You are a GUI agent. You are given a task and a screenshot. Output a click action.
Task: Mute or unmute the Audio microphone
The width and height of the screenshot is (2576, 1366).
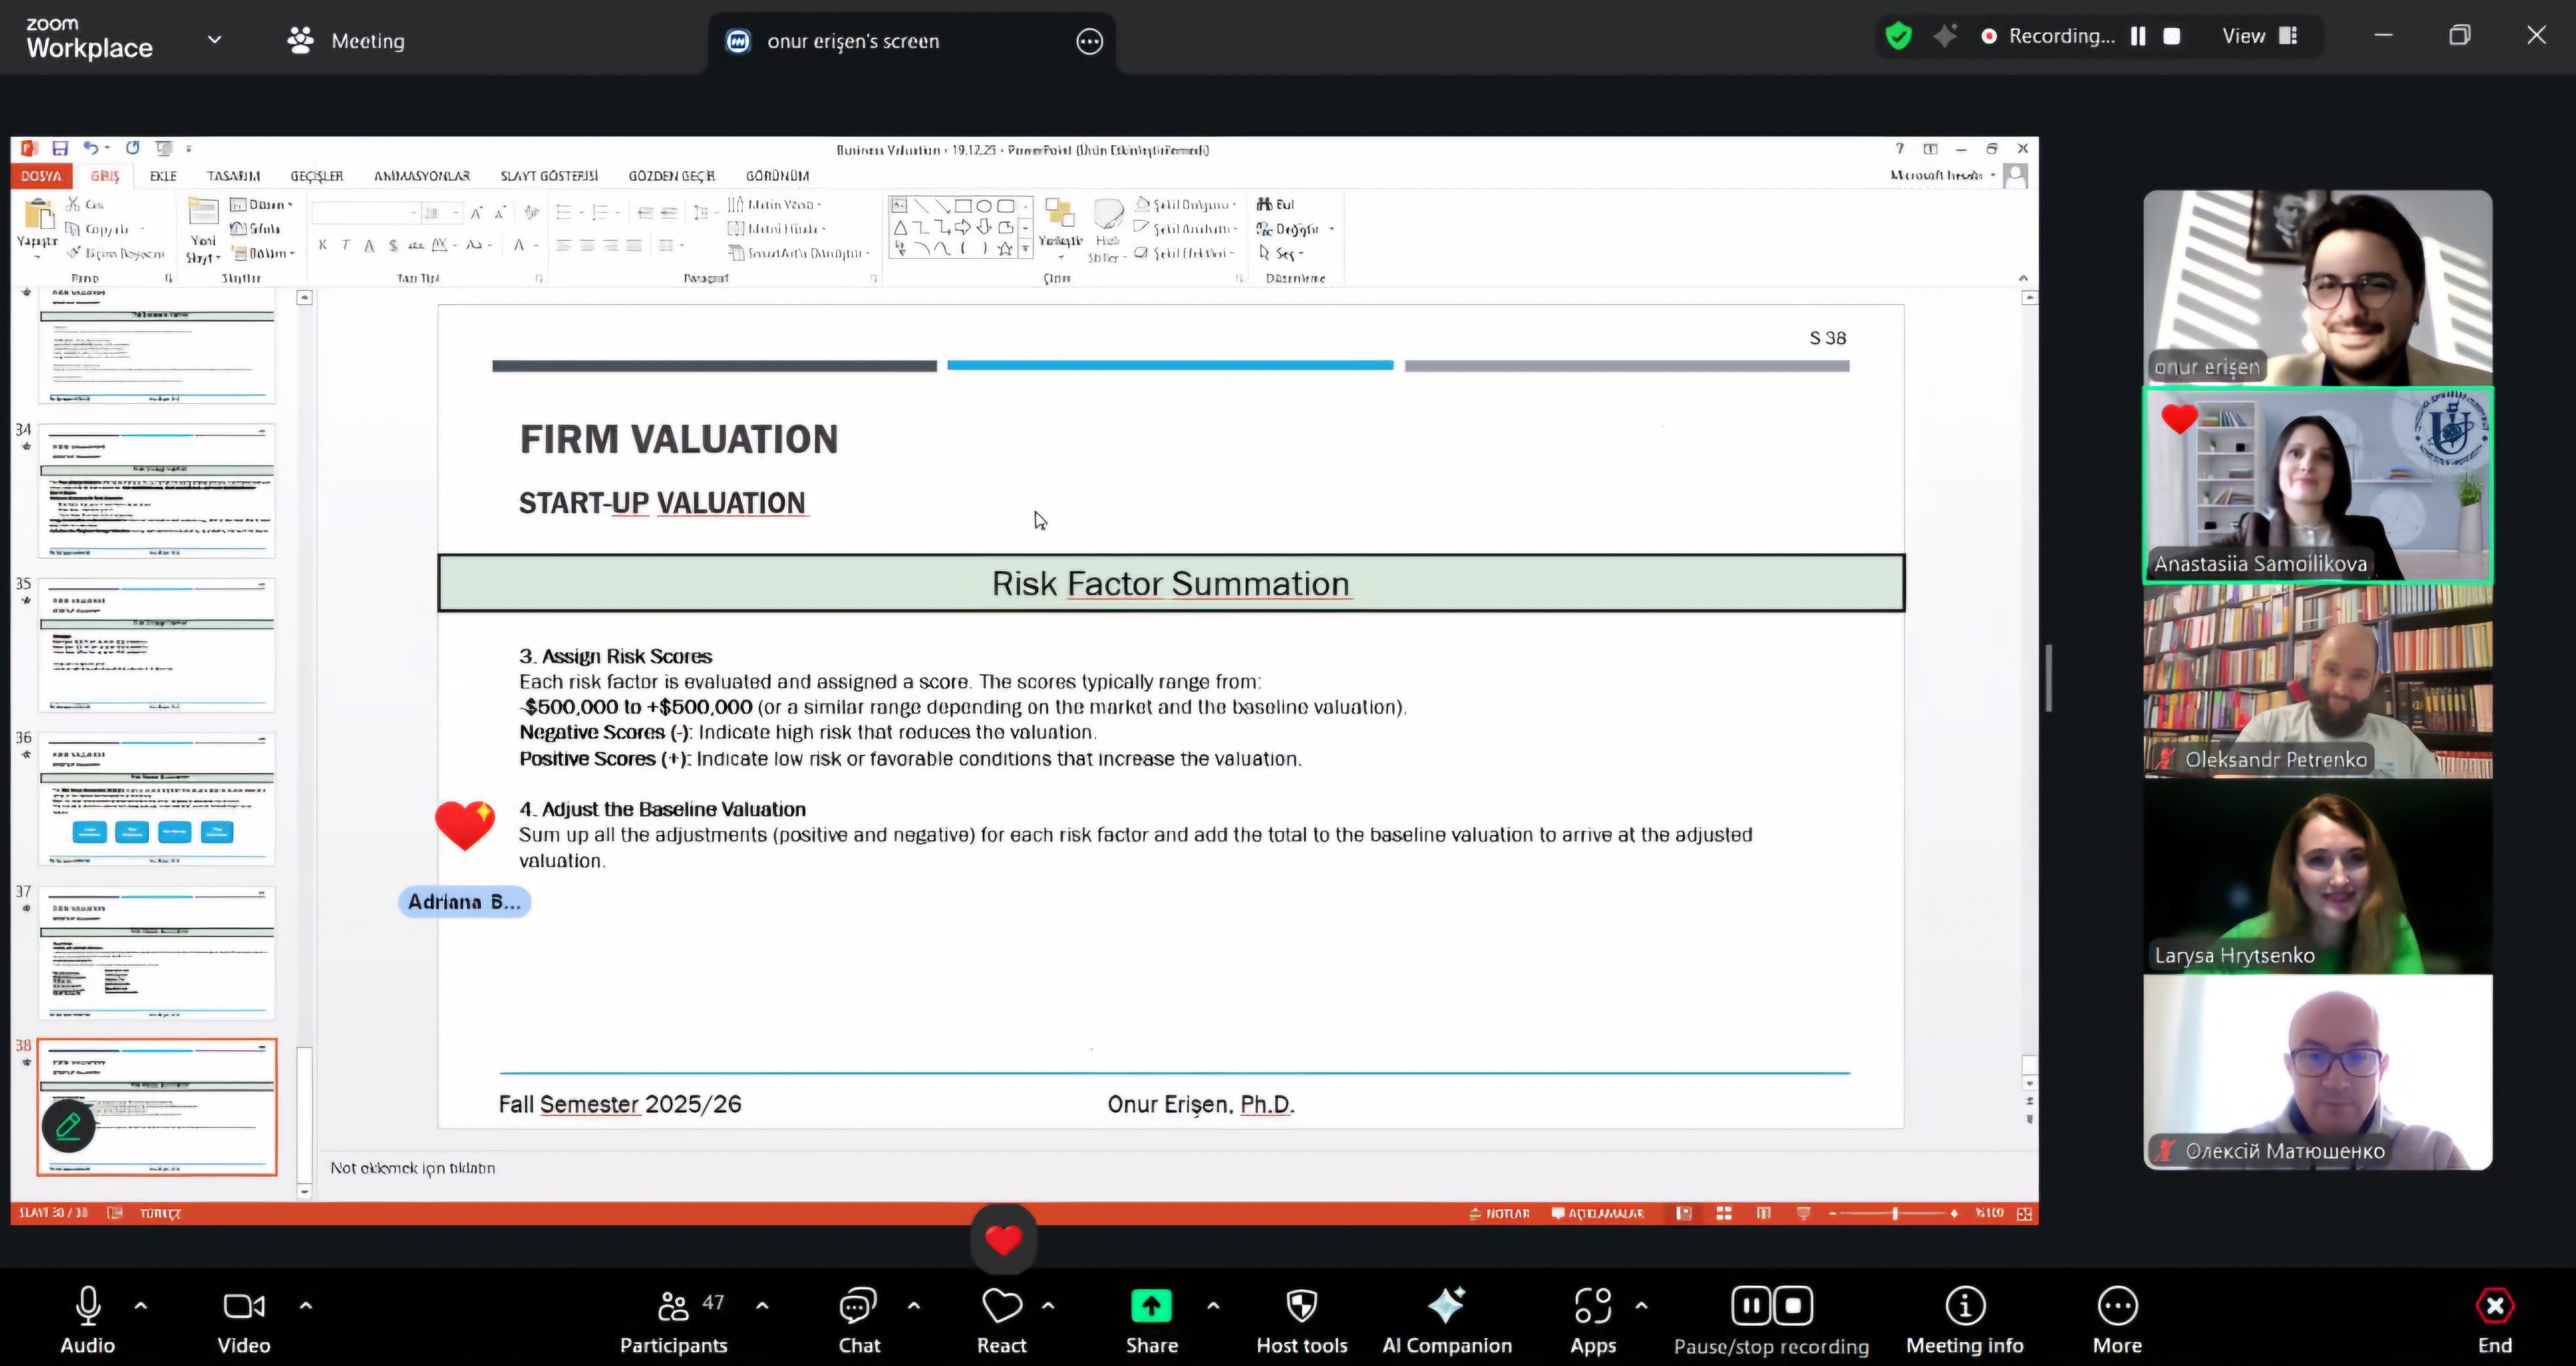(88, 1306)
